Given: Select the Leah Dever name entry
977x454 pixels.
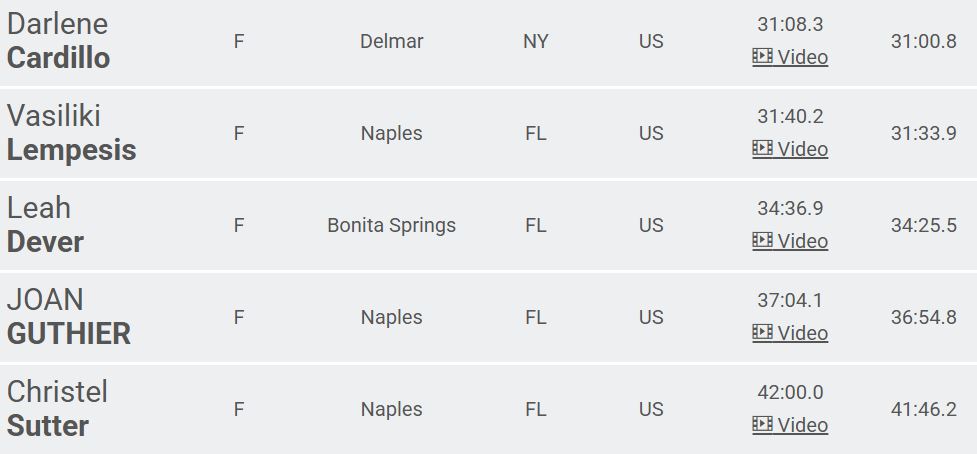Looking at the screenshot, I should (x=45, y=225).
